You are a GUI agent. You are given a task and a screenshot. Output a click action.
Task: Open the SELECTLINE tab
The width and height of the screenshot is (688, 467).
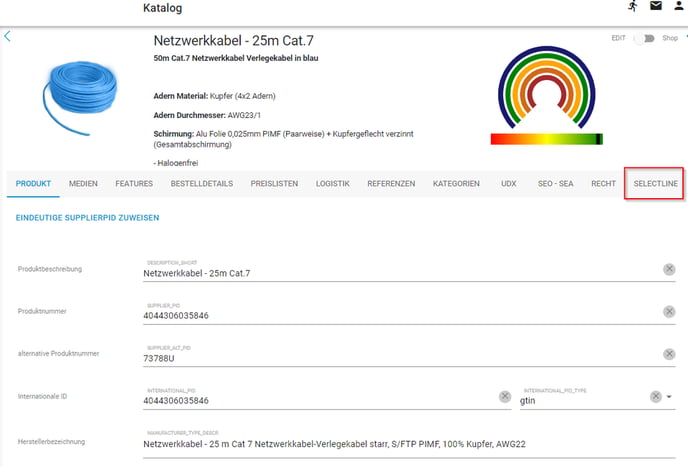point(655,184)
